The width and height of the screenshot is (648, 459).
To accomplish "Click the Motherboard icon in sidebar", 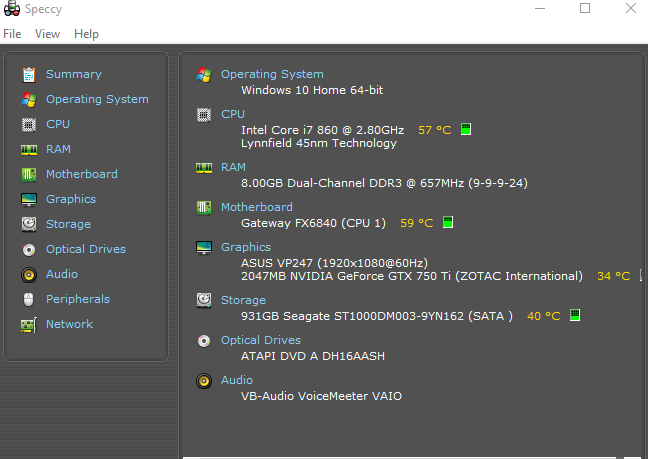I will click(x=29, y=174).
